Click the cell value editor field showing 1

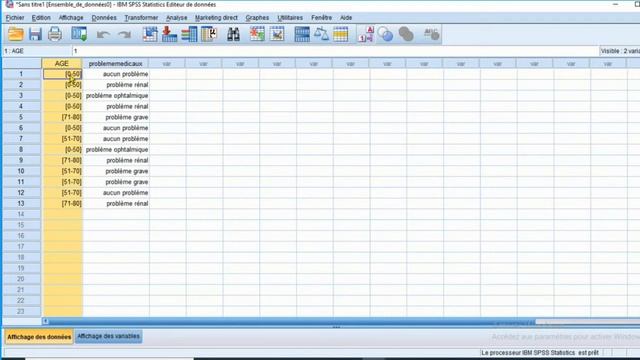click(335, 51)
